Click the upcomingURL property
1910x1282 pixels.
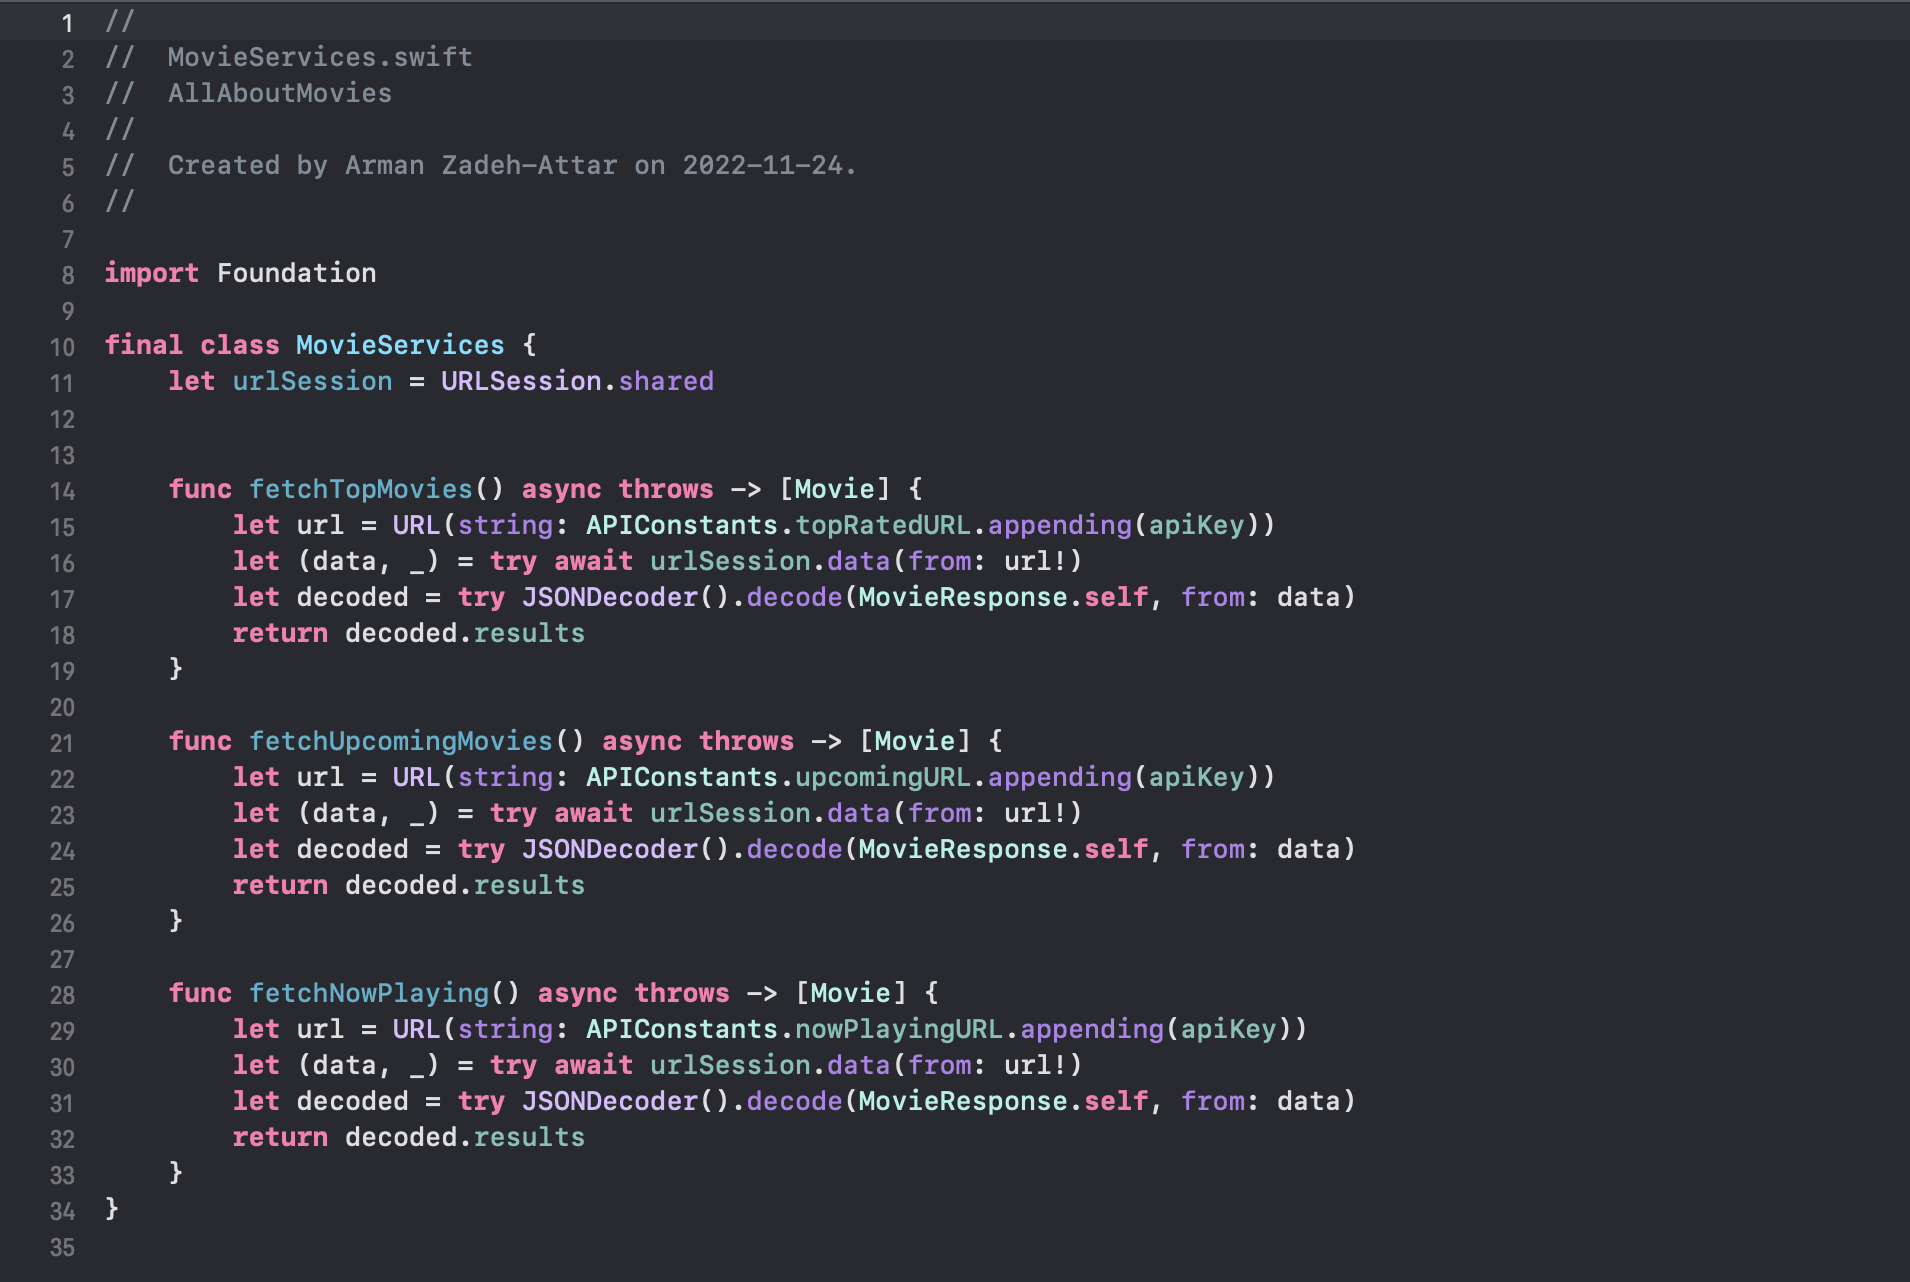(x=882, y=777)
